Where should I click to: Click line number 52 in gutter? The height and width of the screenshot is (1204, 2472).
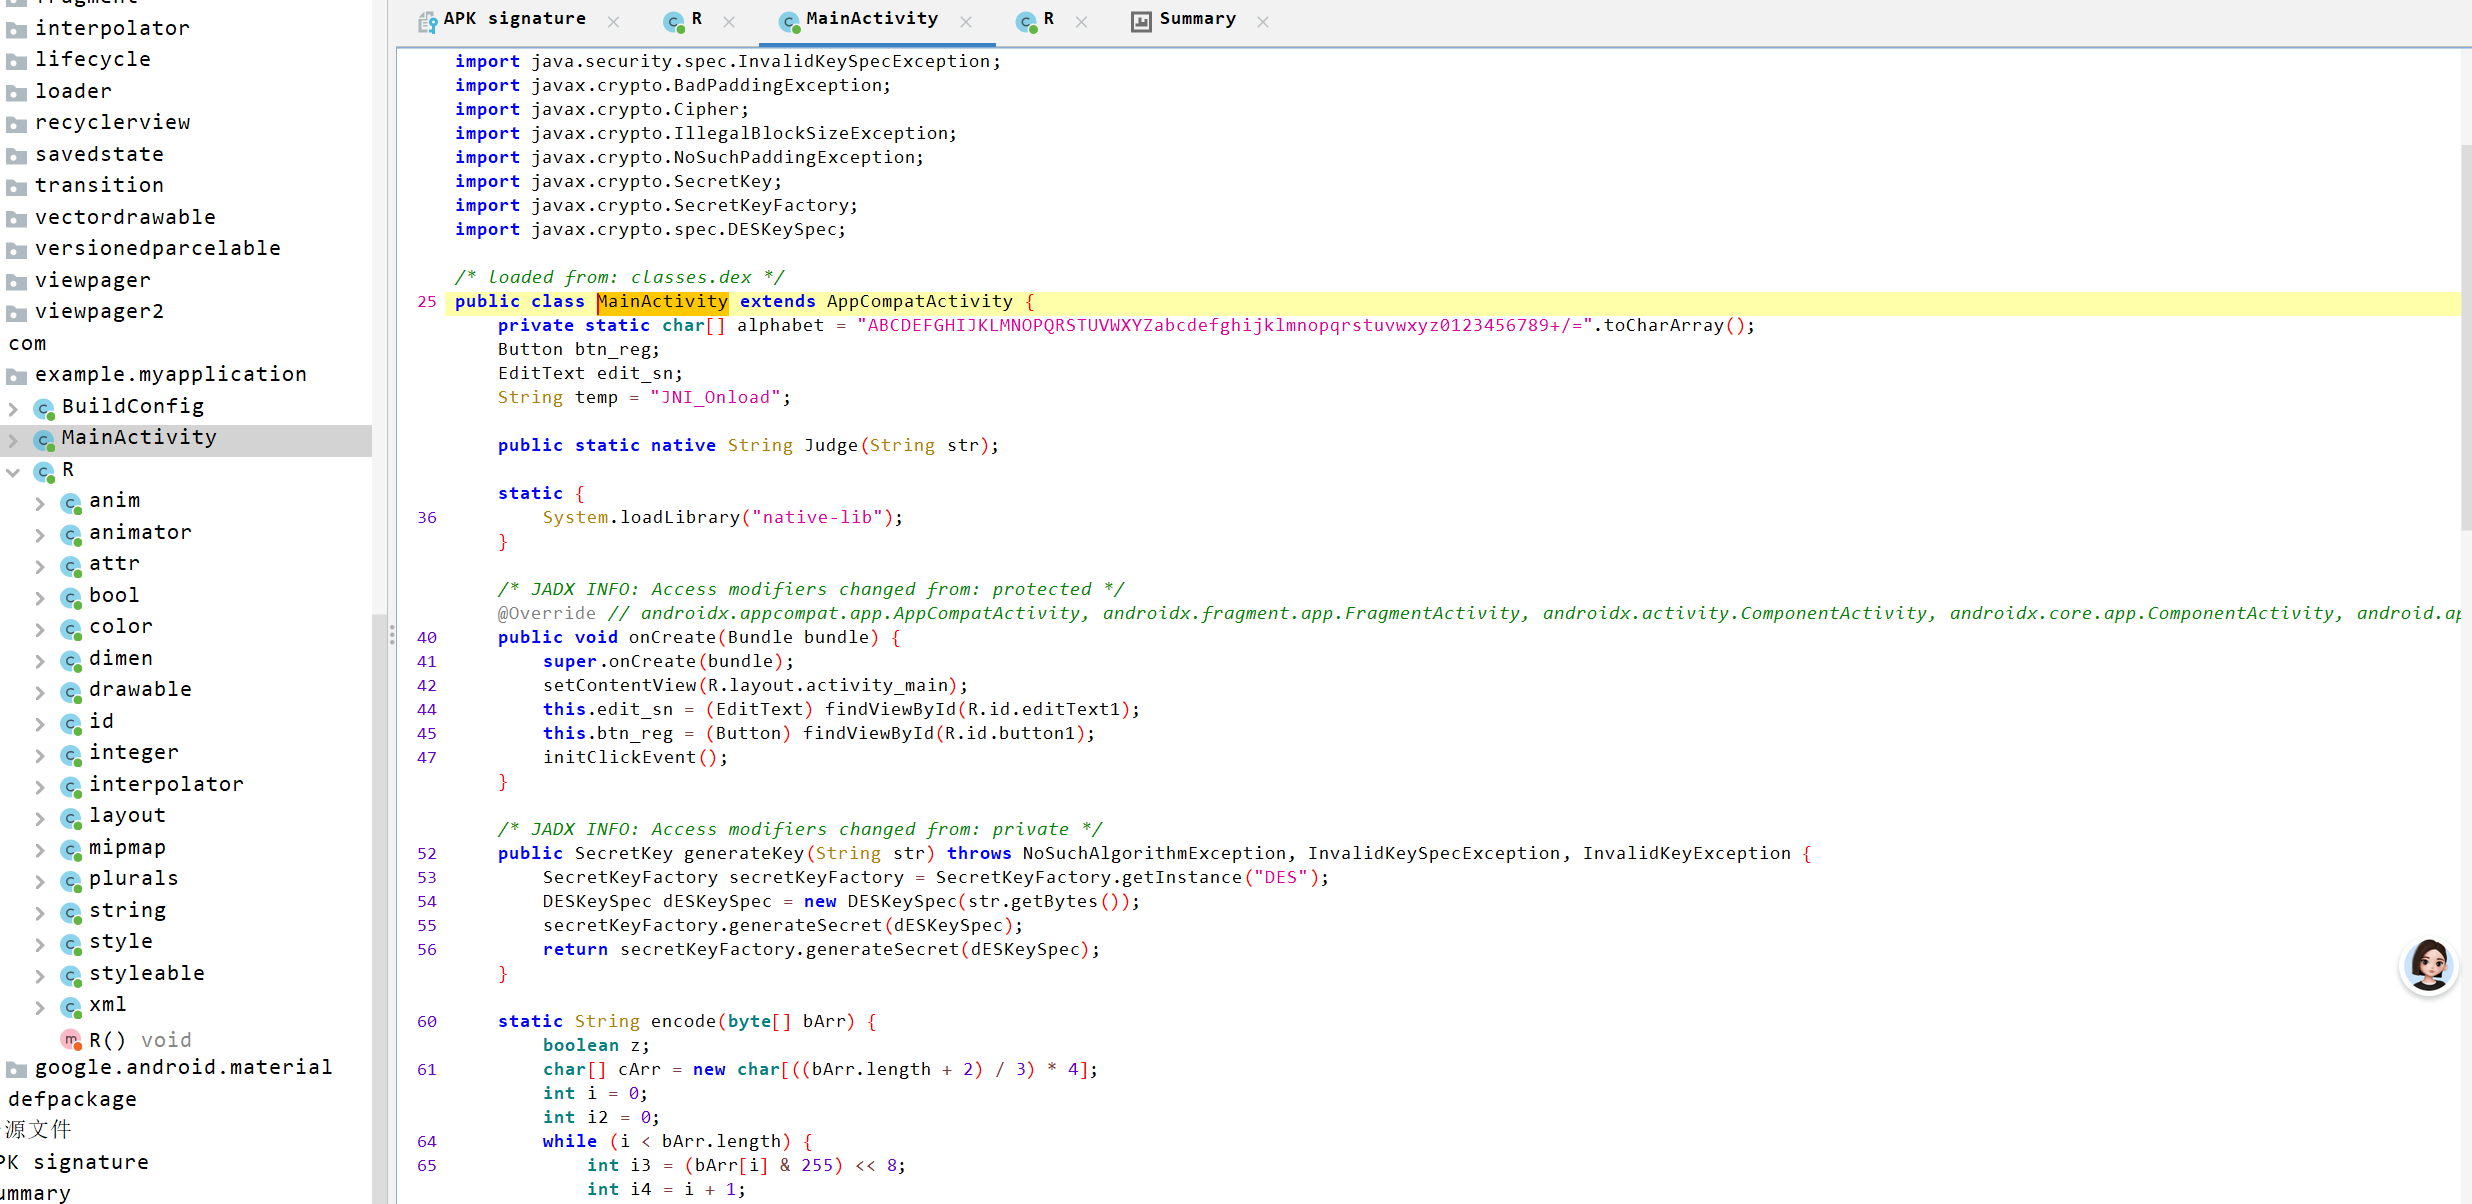pos(427,853)
